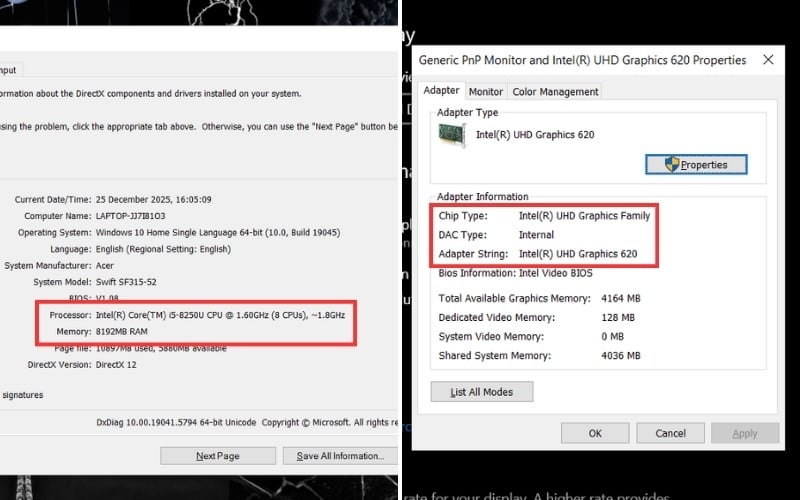Click System Manufacturer value Acer
This screenshot has width=800, height=500.
[105, 266]
